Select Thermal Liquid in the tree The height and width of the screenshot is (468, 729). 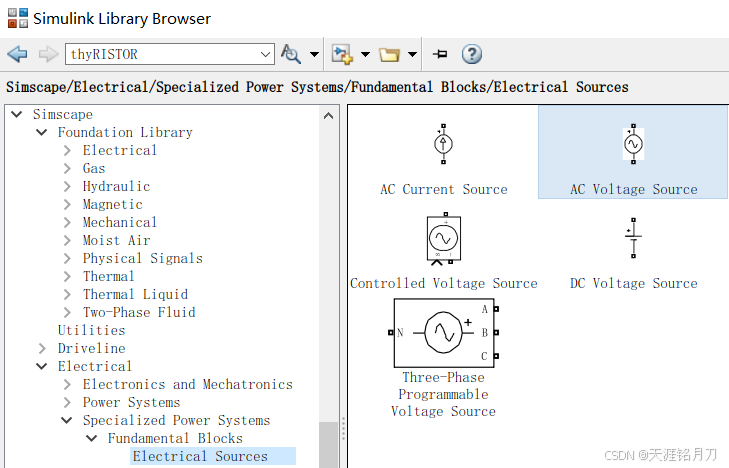pyautogui.click(x=135, y=295)
